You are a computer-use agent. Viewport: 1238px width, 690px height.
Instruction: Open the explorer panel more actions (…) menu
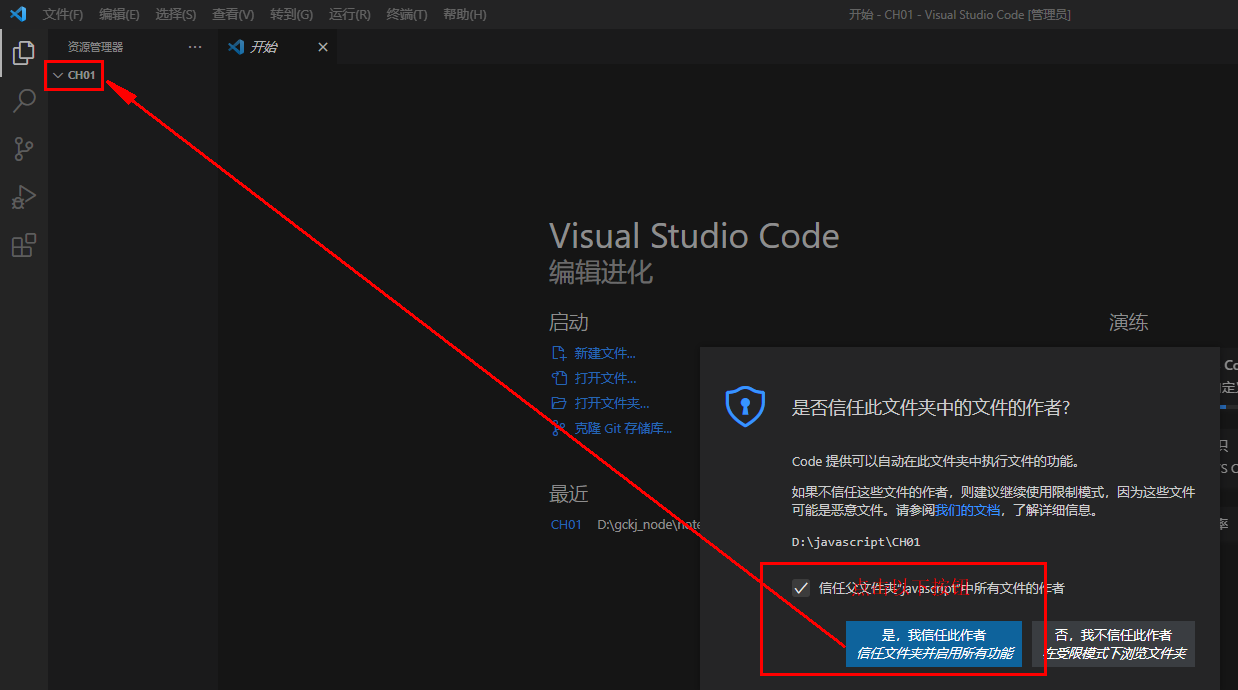pos(195,47)
